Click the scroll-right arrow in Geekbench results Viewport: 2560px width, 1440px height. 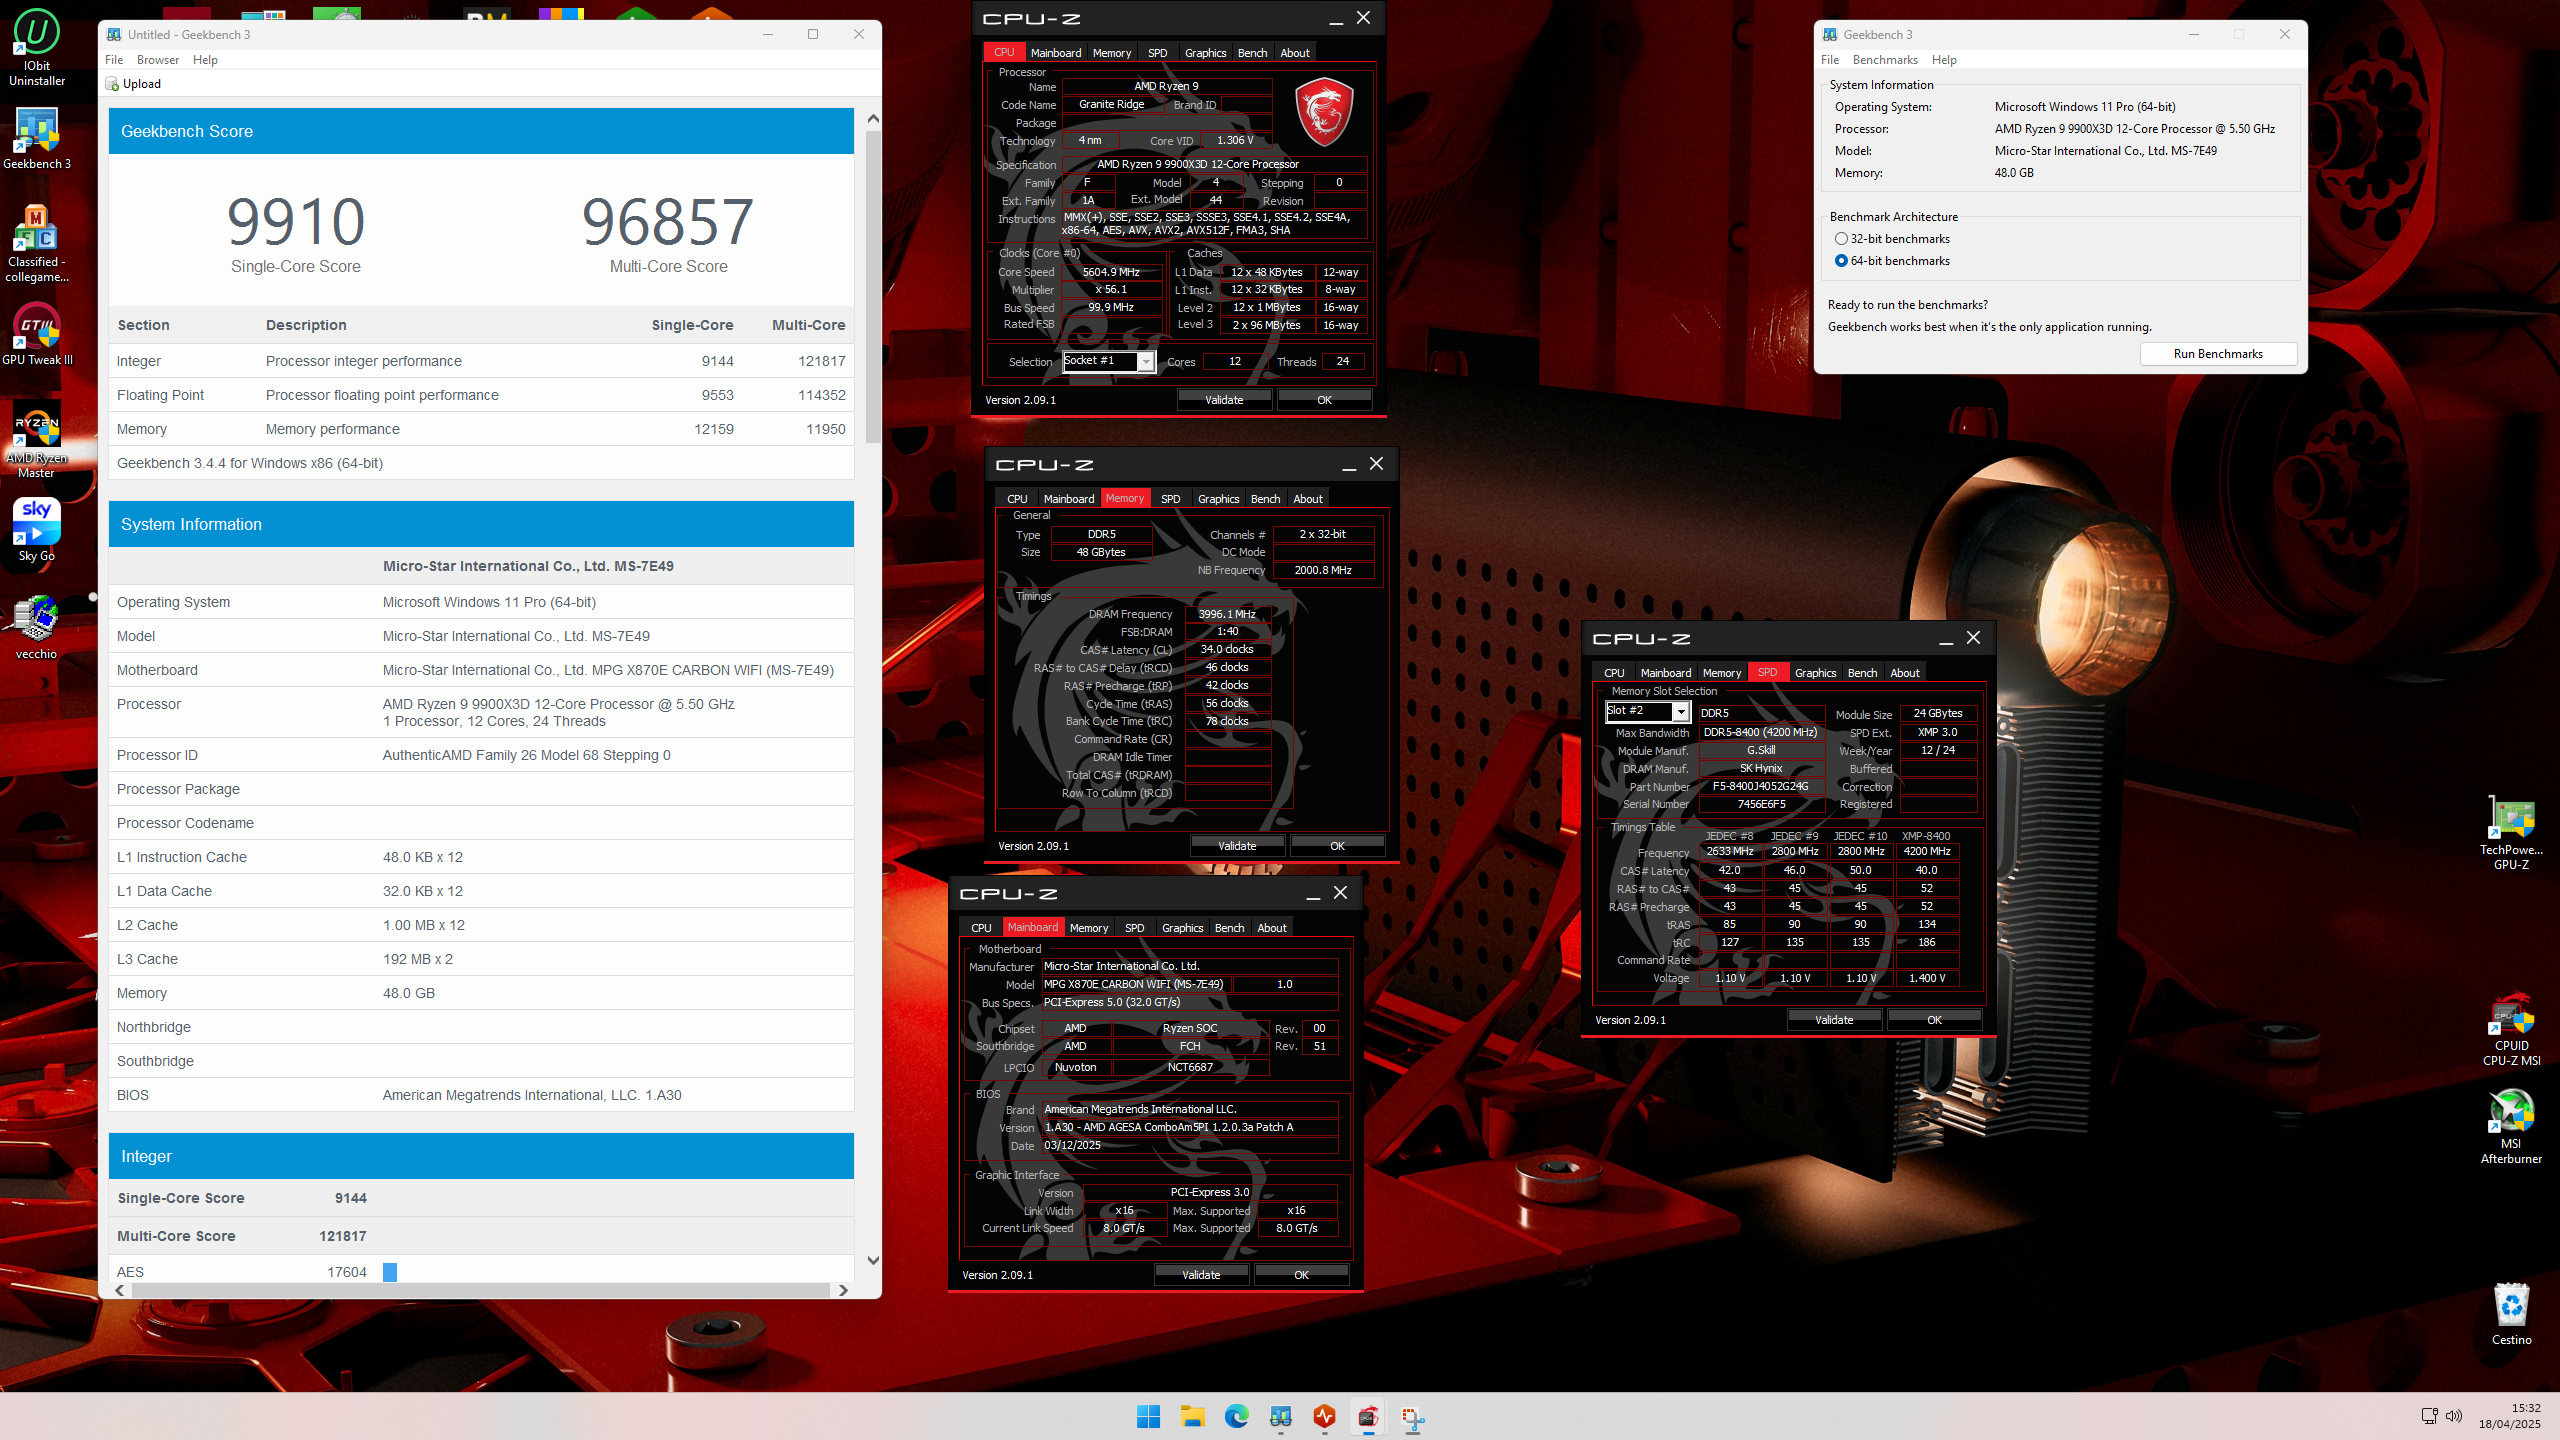(x=843, y=1290)
